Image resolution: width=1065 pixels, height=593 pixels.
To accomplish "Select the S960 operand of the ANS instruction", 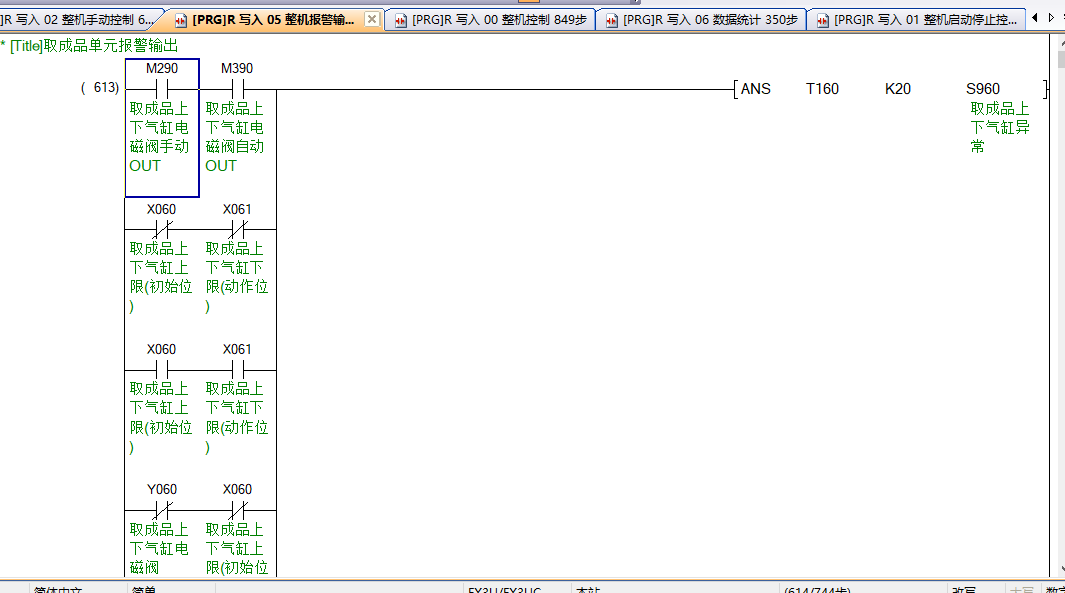I will pos(982,89).
